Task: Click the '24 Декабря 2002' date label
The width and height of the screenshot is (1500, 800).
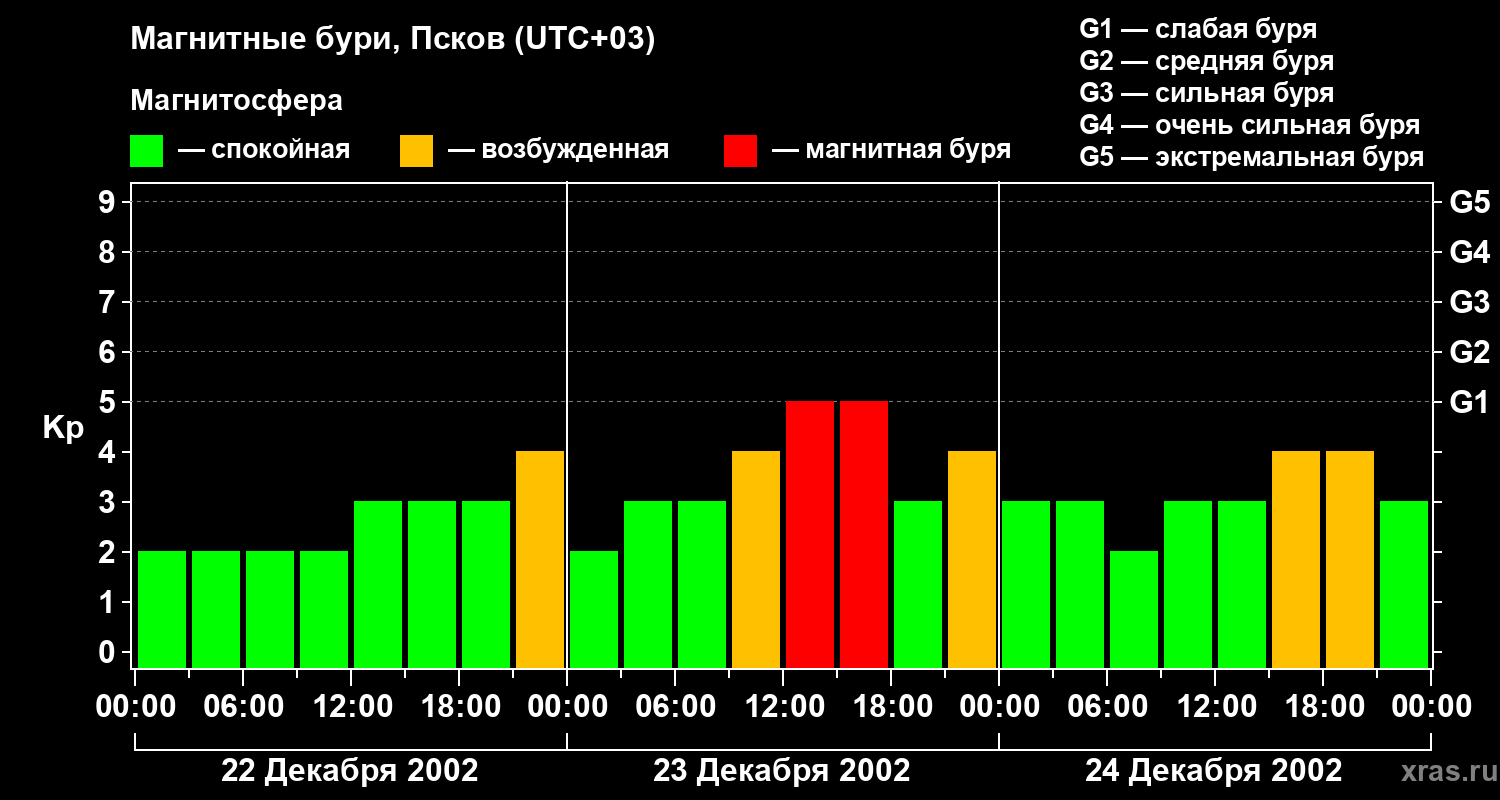Action: coord(1213,771)
